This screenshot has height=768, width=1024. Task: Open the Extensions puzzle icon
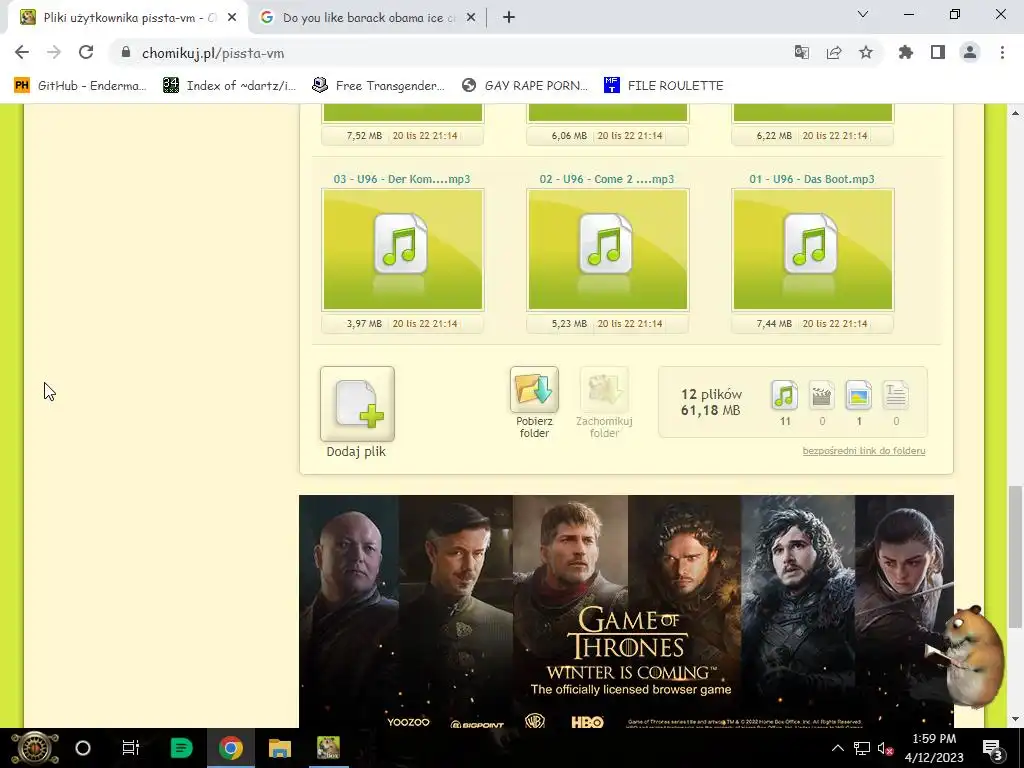point(906,53)
